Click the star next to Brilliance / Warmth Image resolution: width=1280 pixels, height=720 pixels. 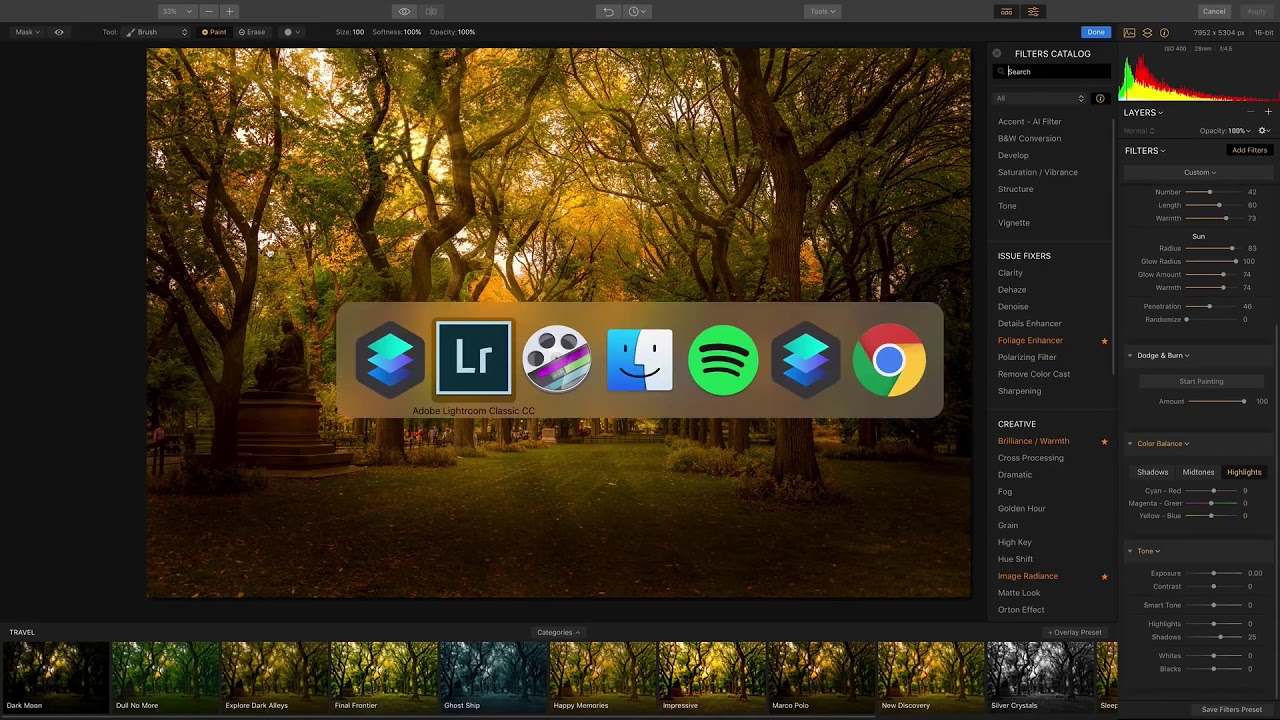(1104, 441)
